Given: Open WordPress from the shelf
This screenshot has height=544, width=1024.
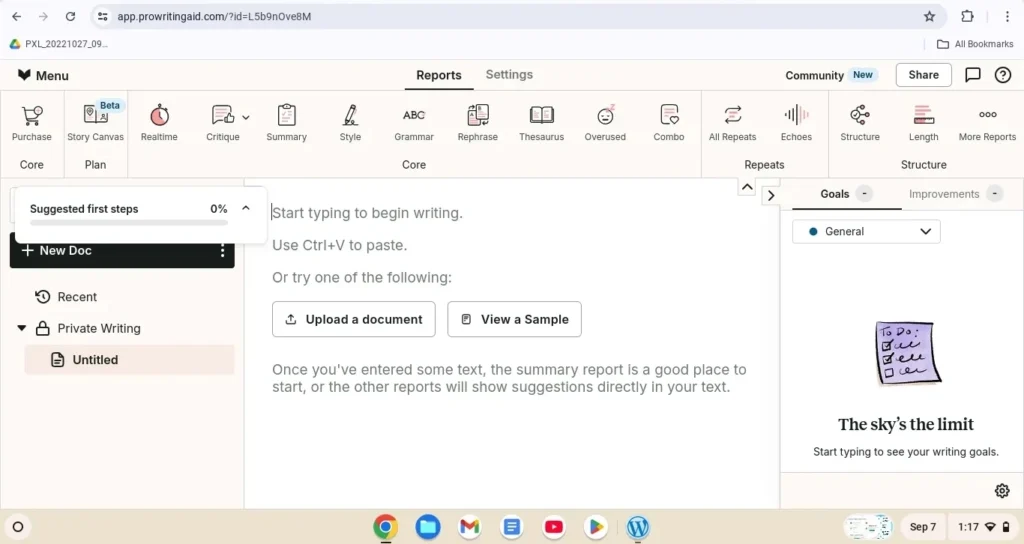Looking at the screenshot, I should coord(638,527).
